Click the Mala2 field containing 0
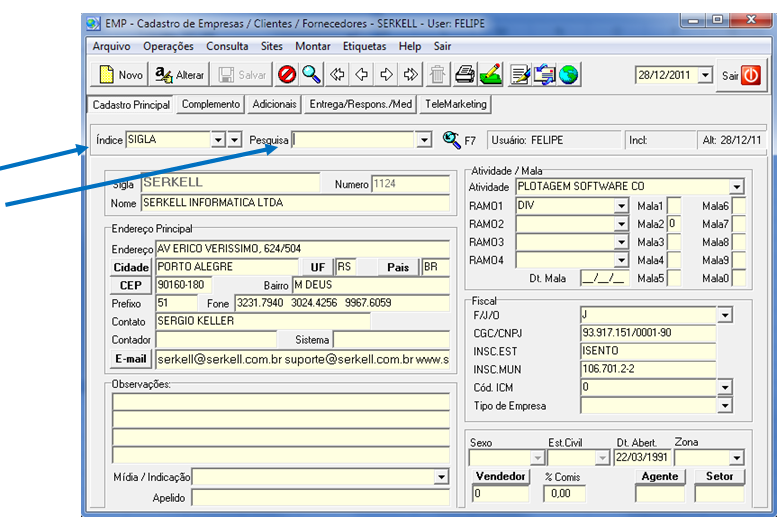Viewport: 782px width, 521px height. 674,223
